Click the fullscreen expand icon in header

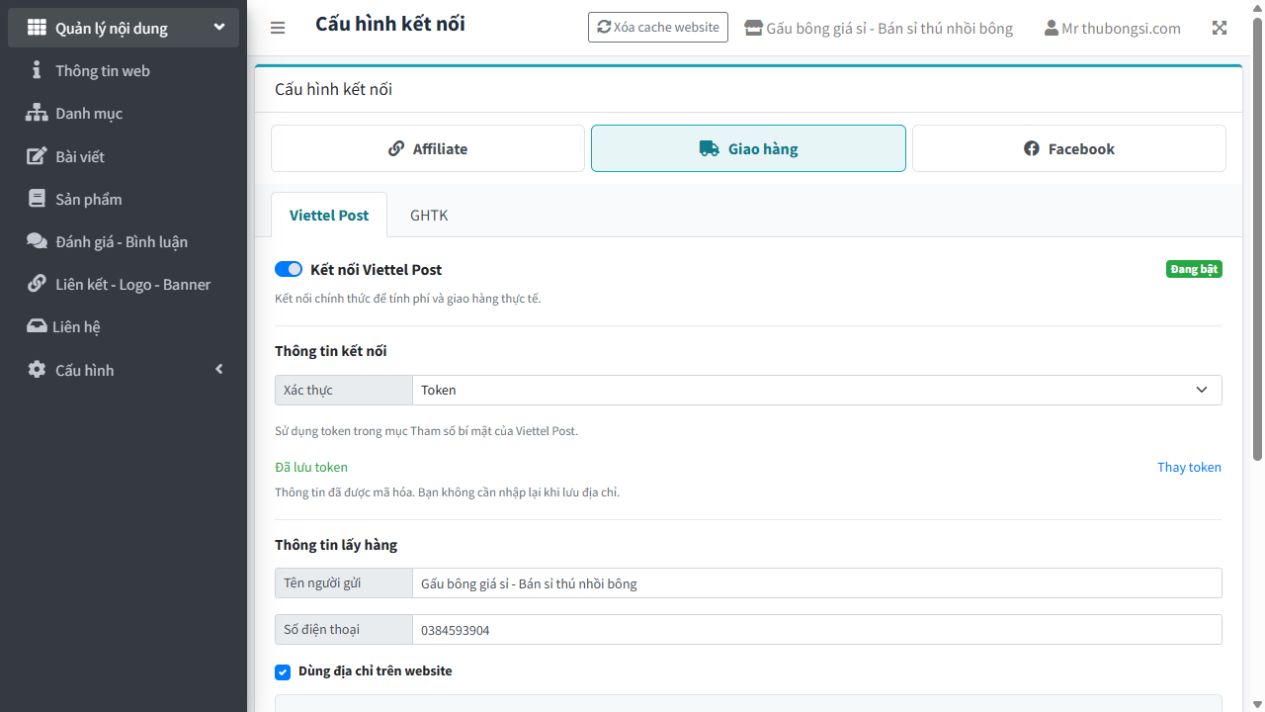(x=1219, y=28)
